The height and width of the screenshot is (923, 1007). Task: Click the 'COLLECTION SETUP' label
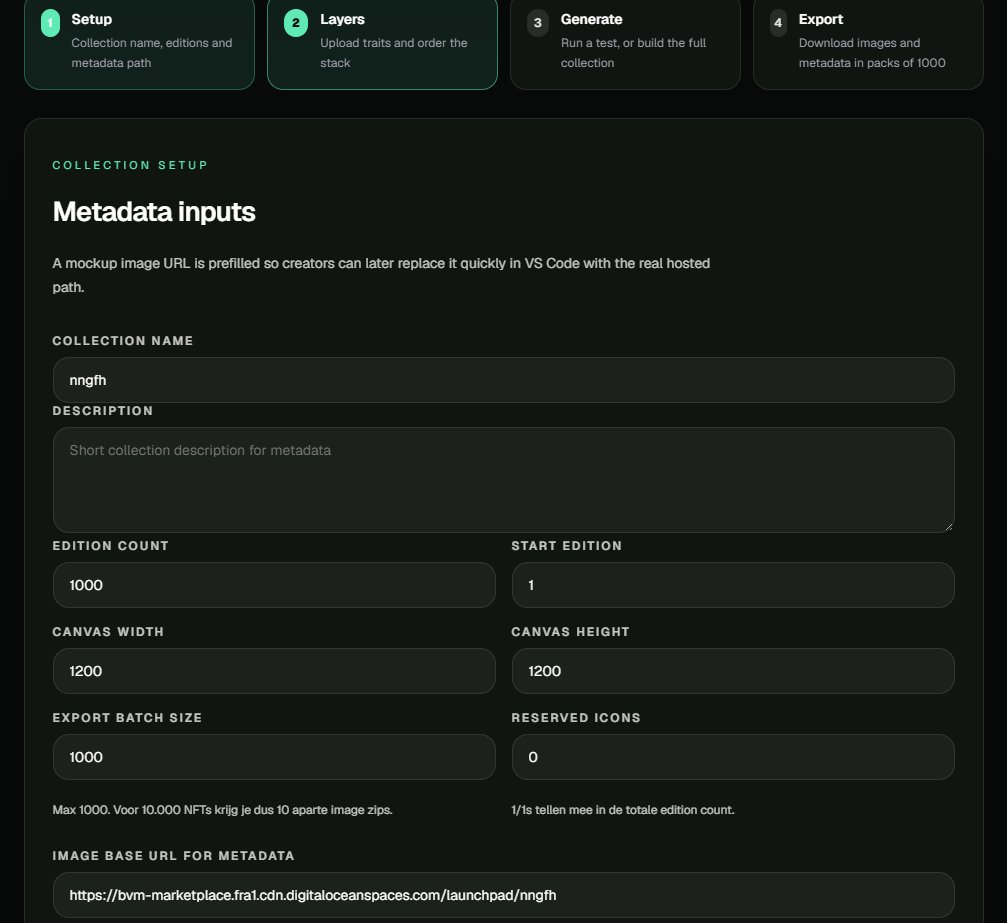[x=130, y=165]
